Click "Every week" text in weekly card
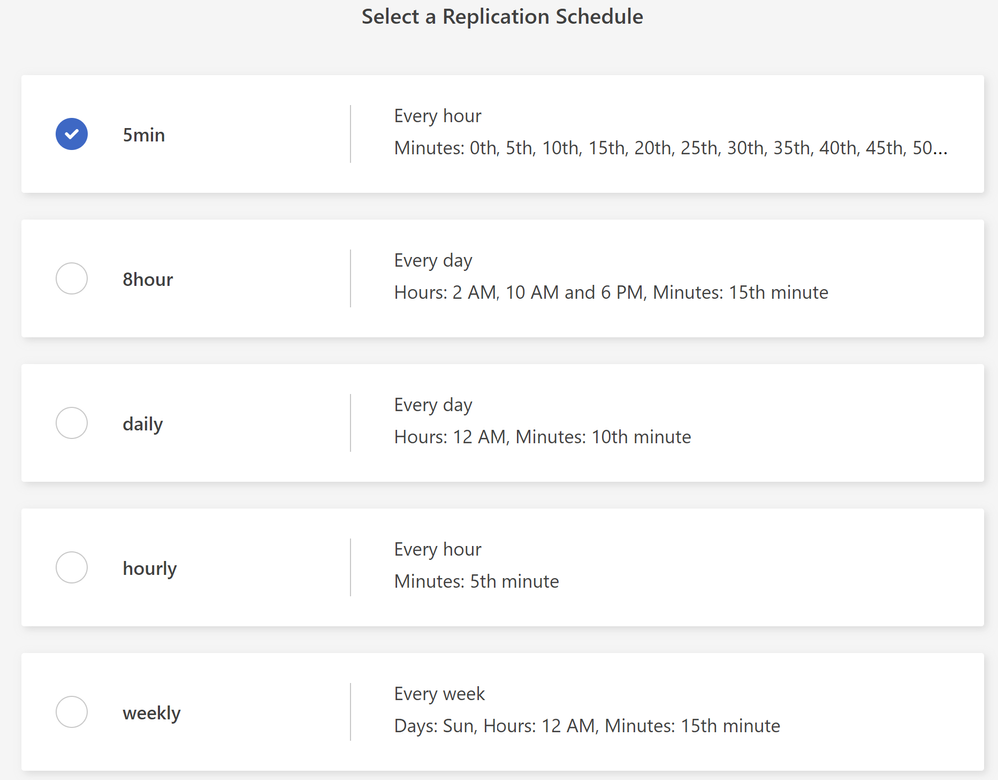The image size is (998, 780). pos(439,694)
